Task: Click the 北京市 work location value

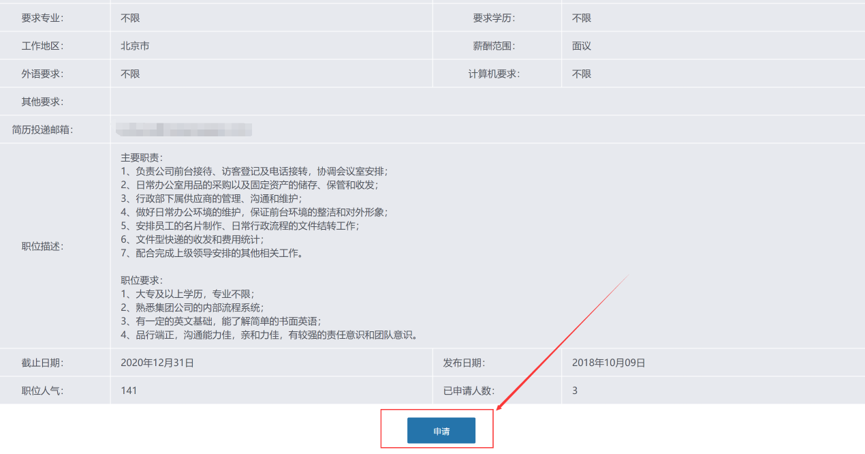Action: point(135,46)
